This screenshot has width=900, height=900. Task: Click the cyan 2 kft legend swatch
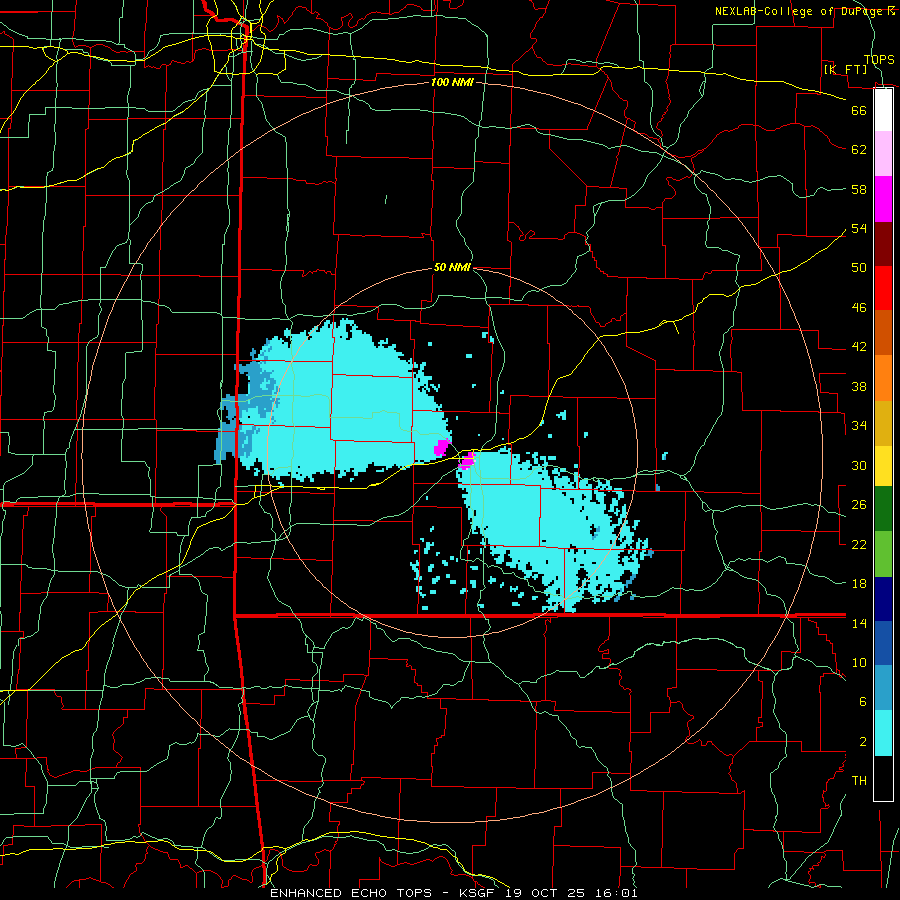point(883,733)
